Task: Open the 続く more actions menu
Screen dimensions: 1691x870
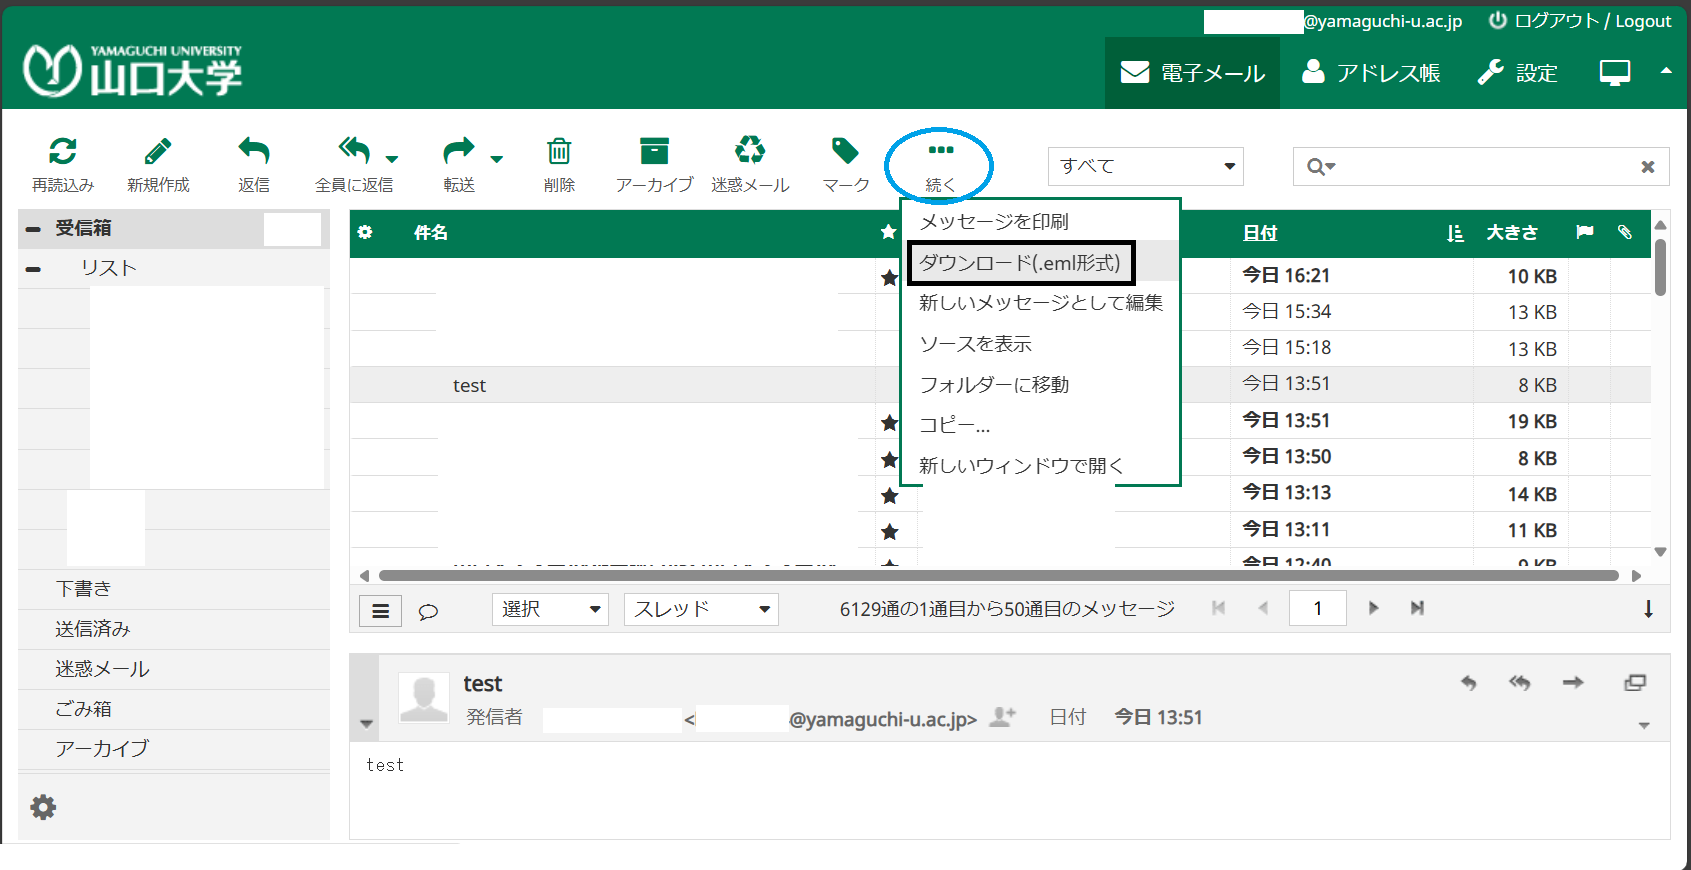Action: click(940, 165)
